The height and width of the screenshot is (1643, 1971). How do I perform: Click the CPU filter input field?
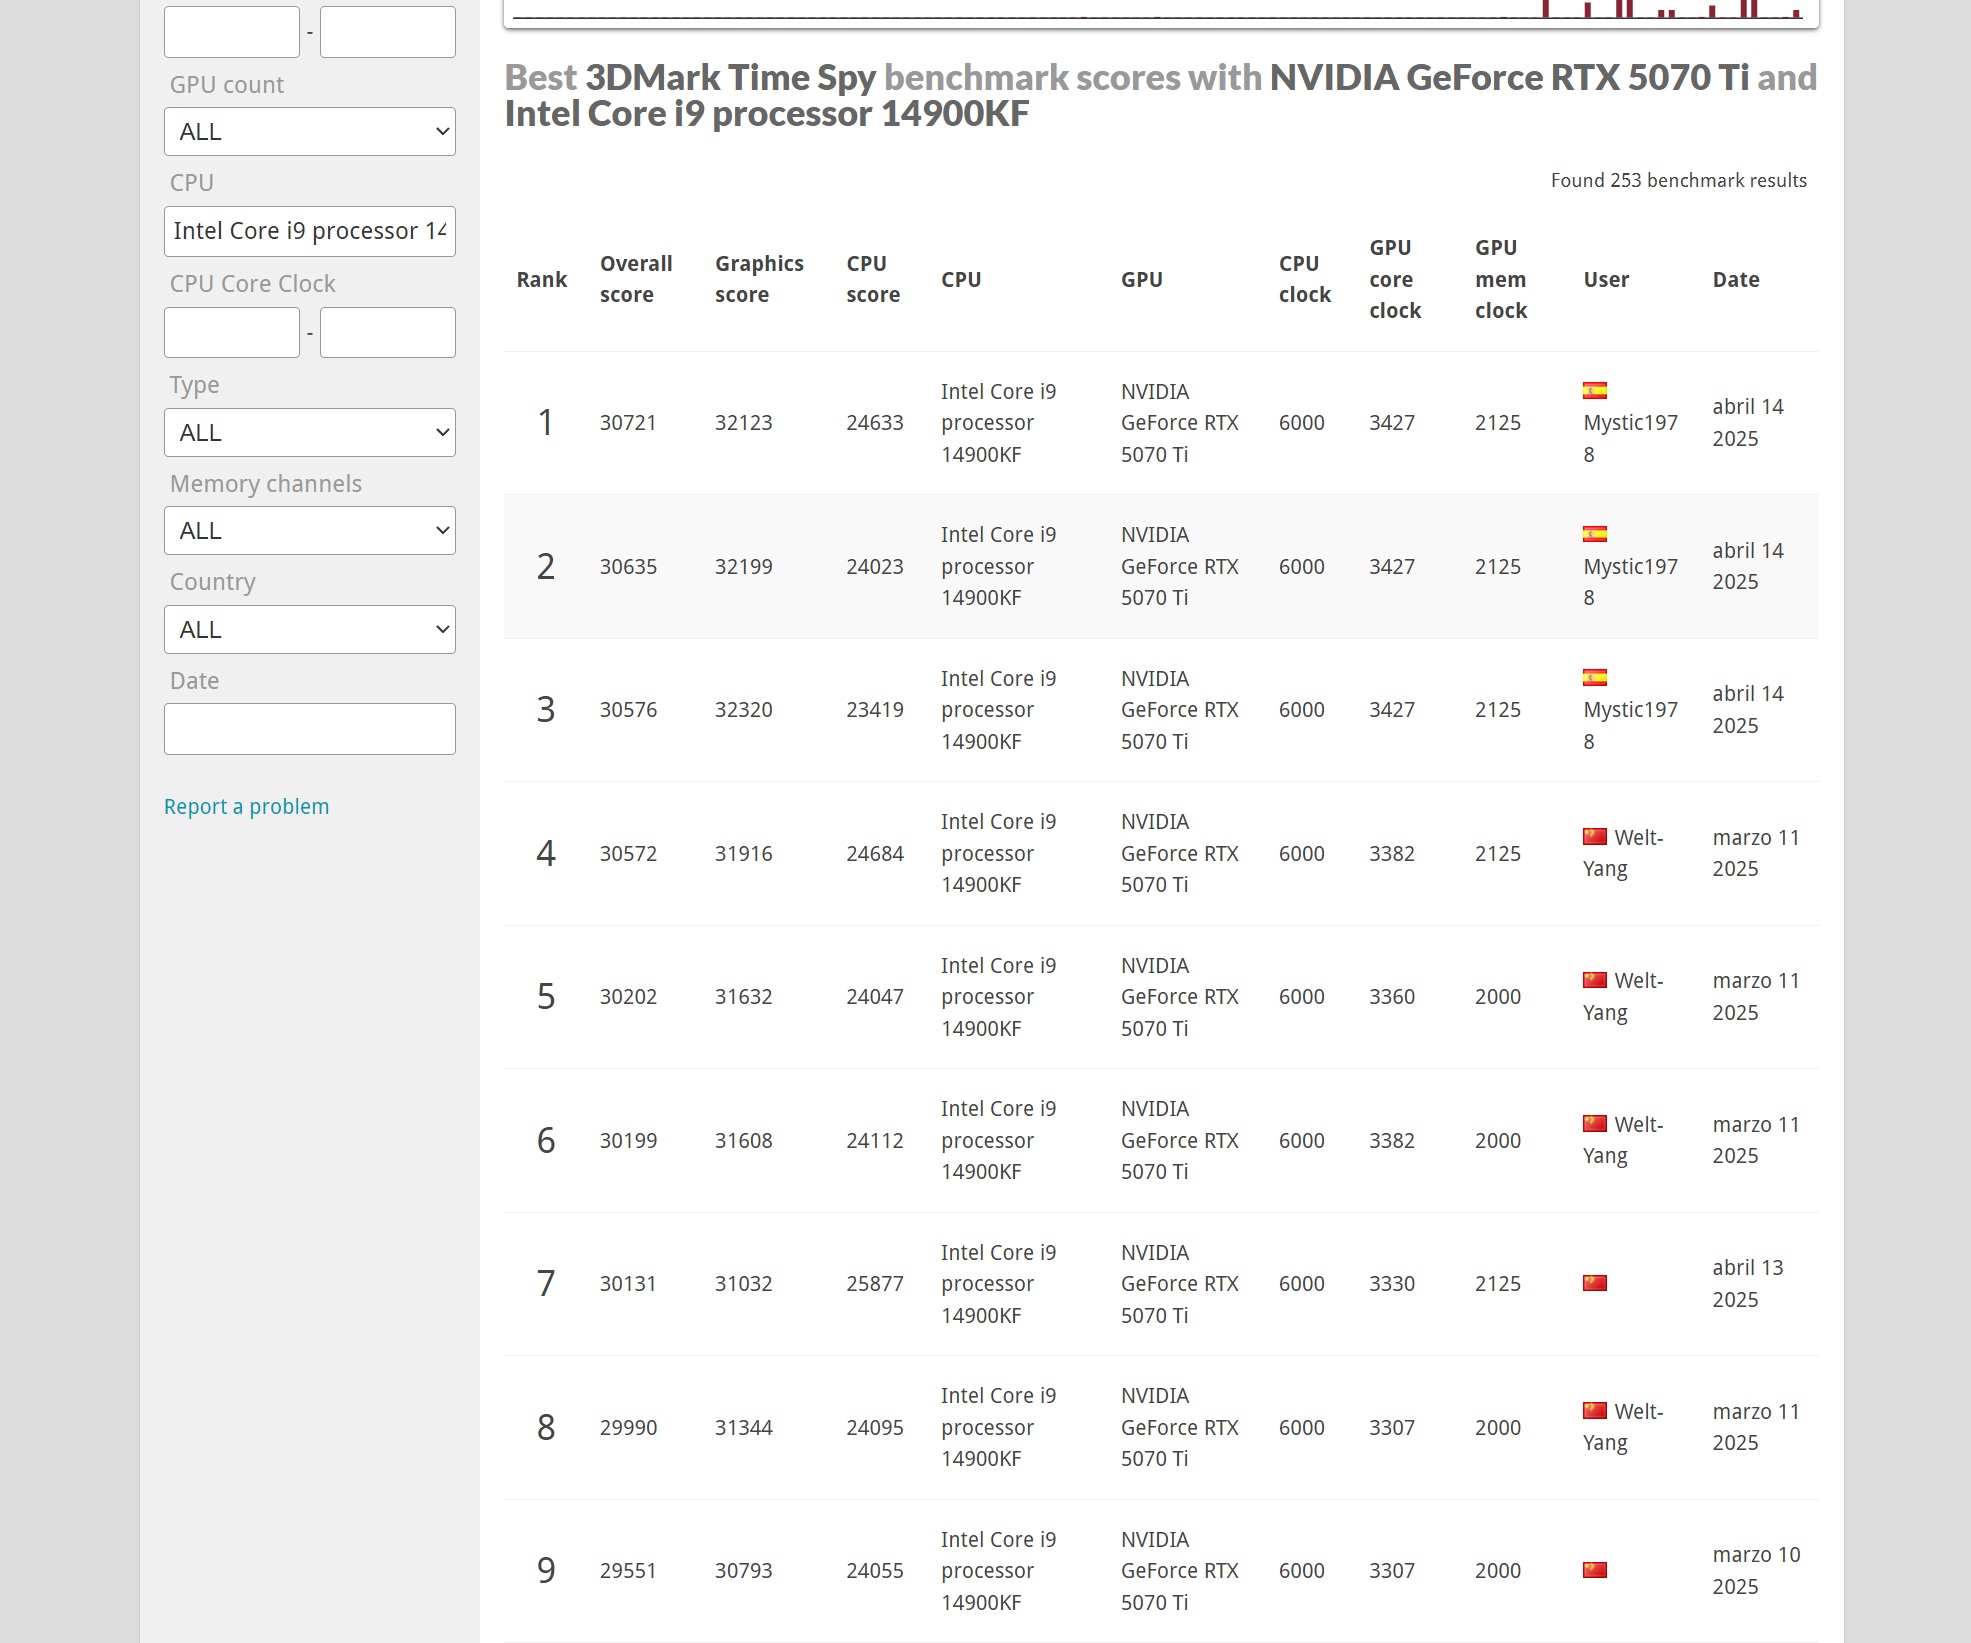[x=310, y=231]
